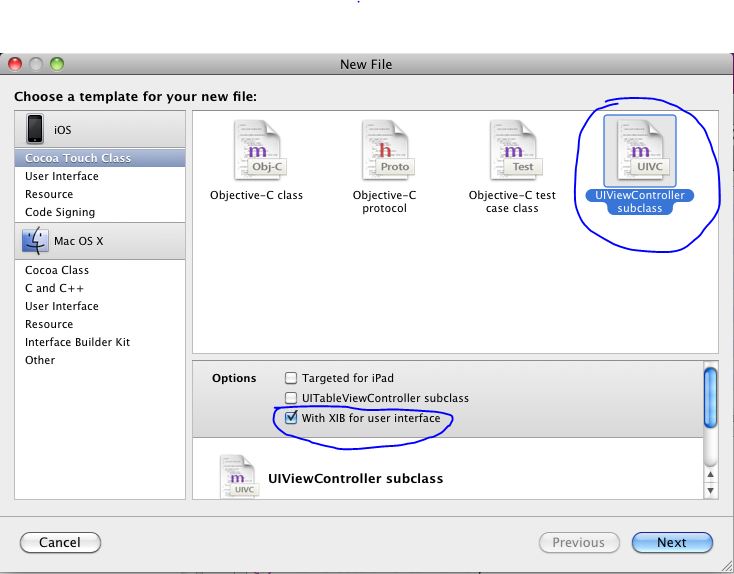
Task: Choose the Objective-C protocol template icon
Action: click(x=385, y=151)
